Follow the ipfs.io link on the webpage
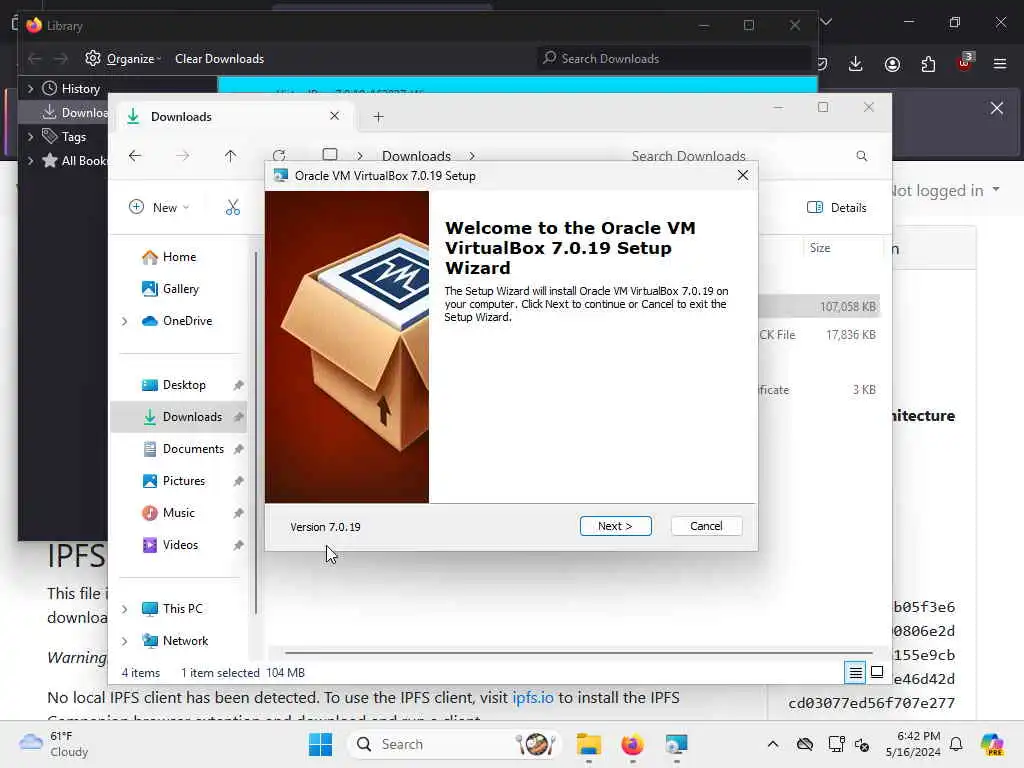 coord(533,697)
